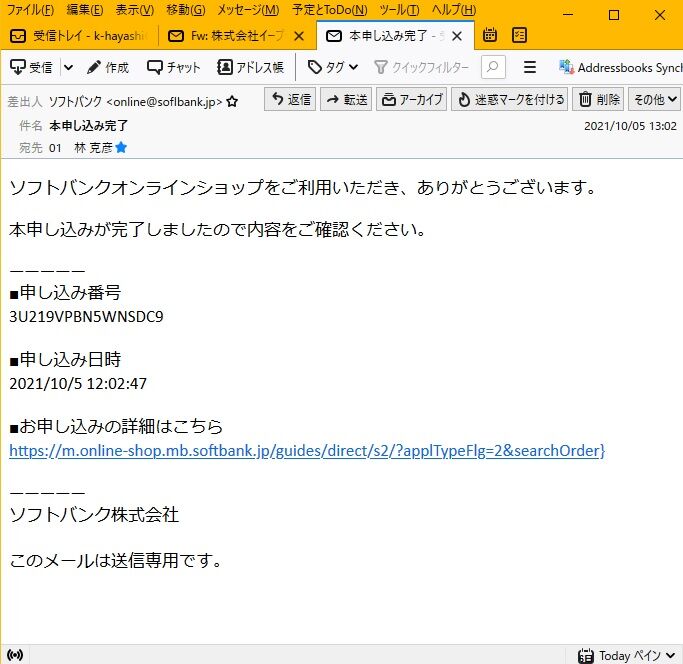Switch to the 受信トレイ k-hayashi tab

click(x=78, y=36)
